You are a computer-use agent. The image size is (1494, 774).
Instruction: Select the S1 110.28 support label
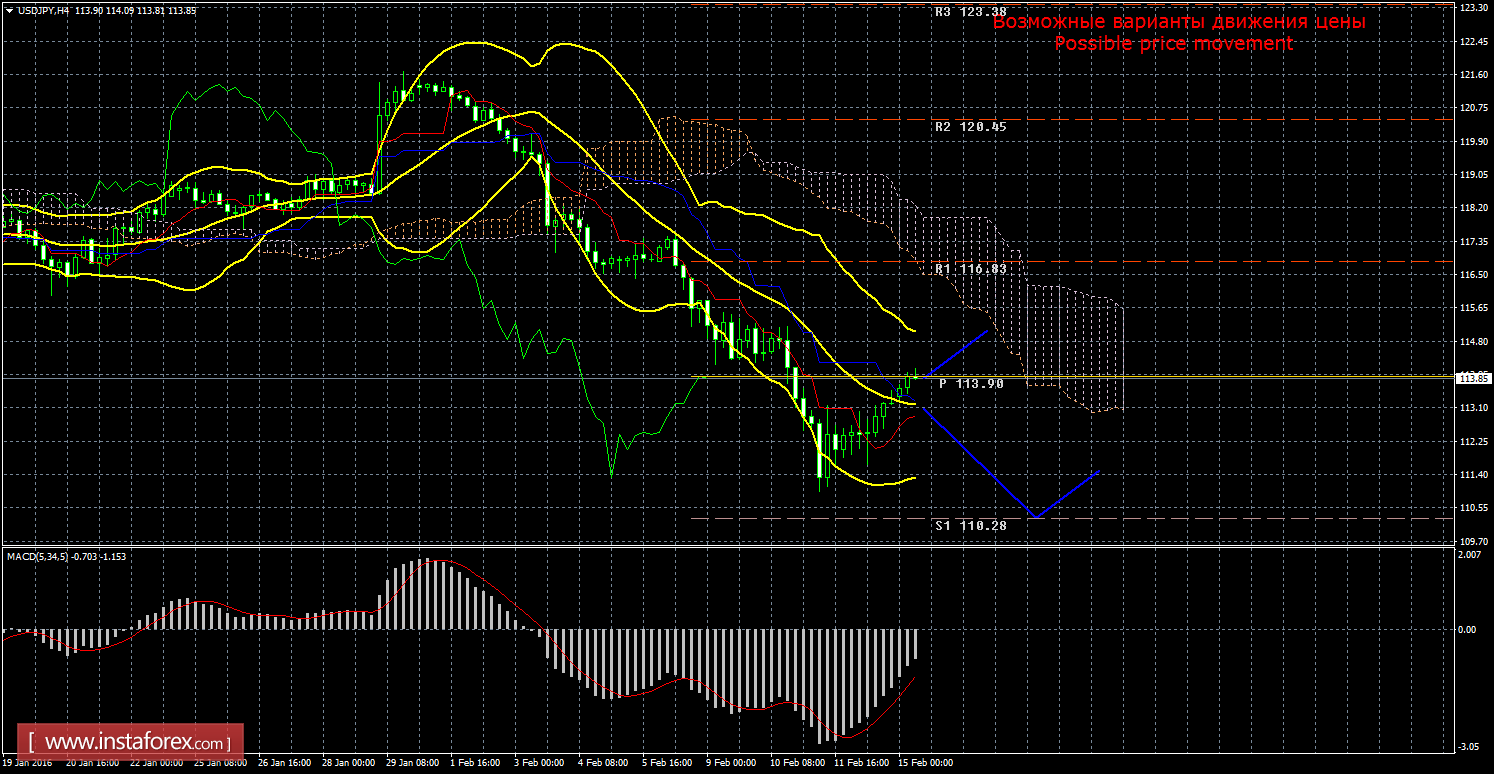[x=970, y=524]
